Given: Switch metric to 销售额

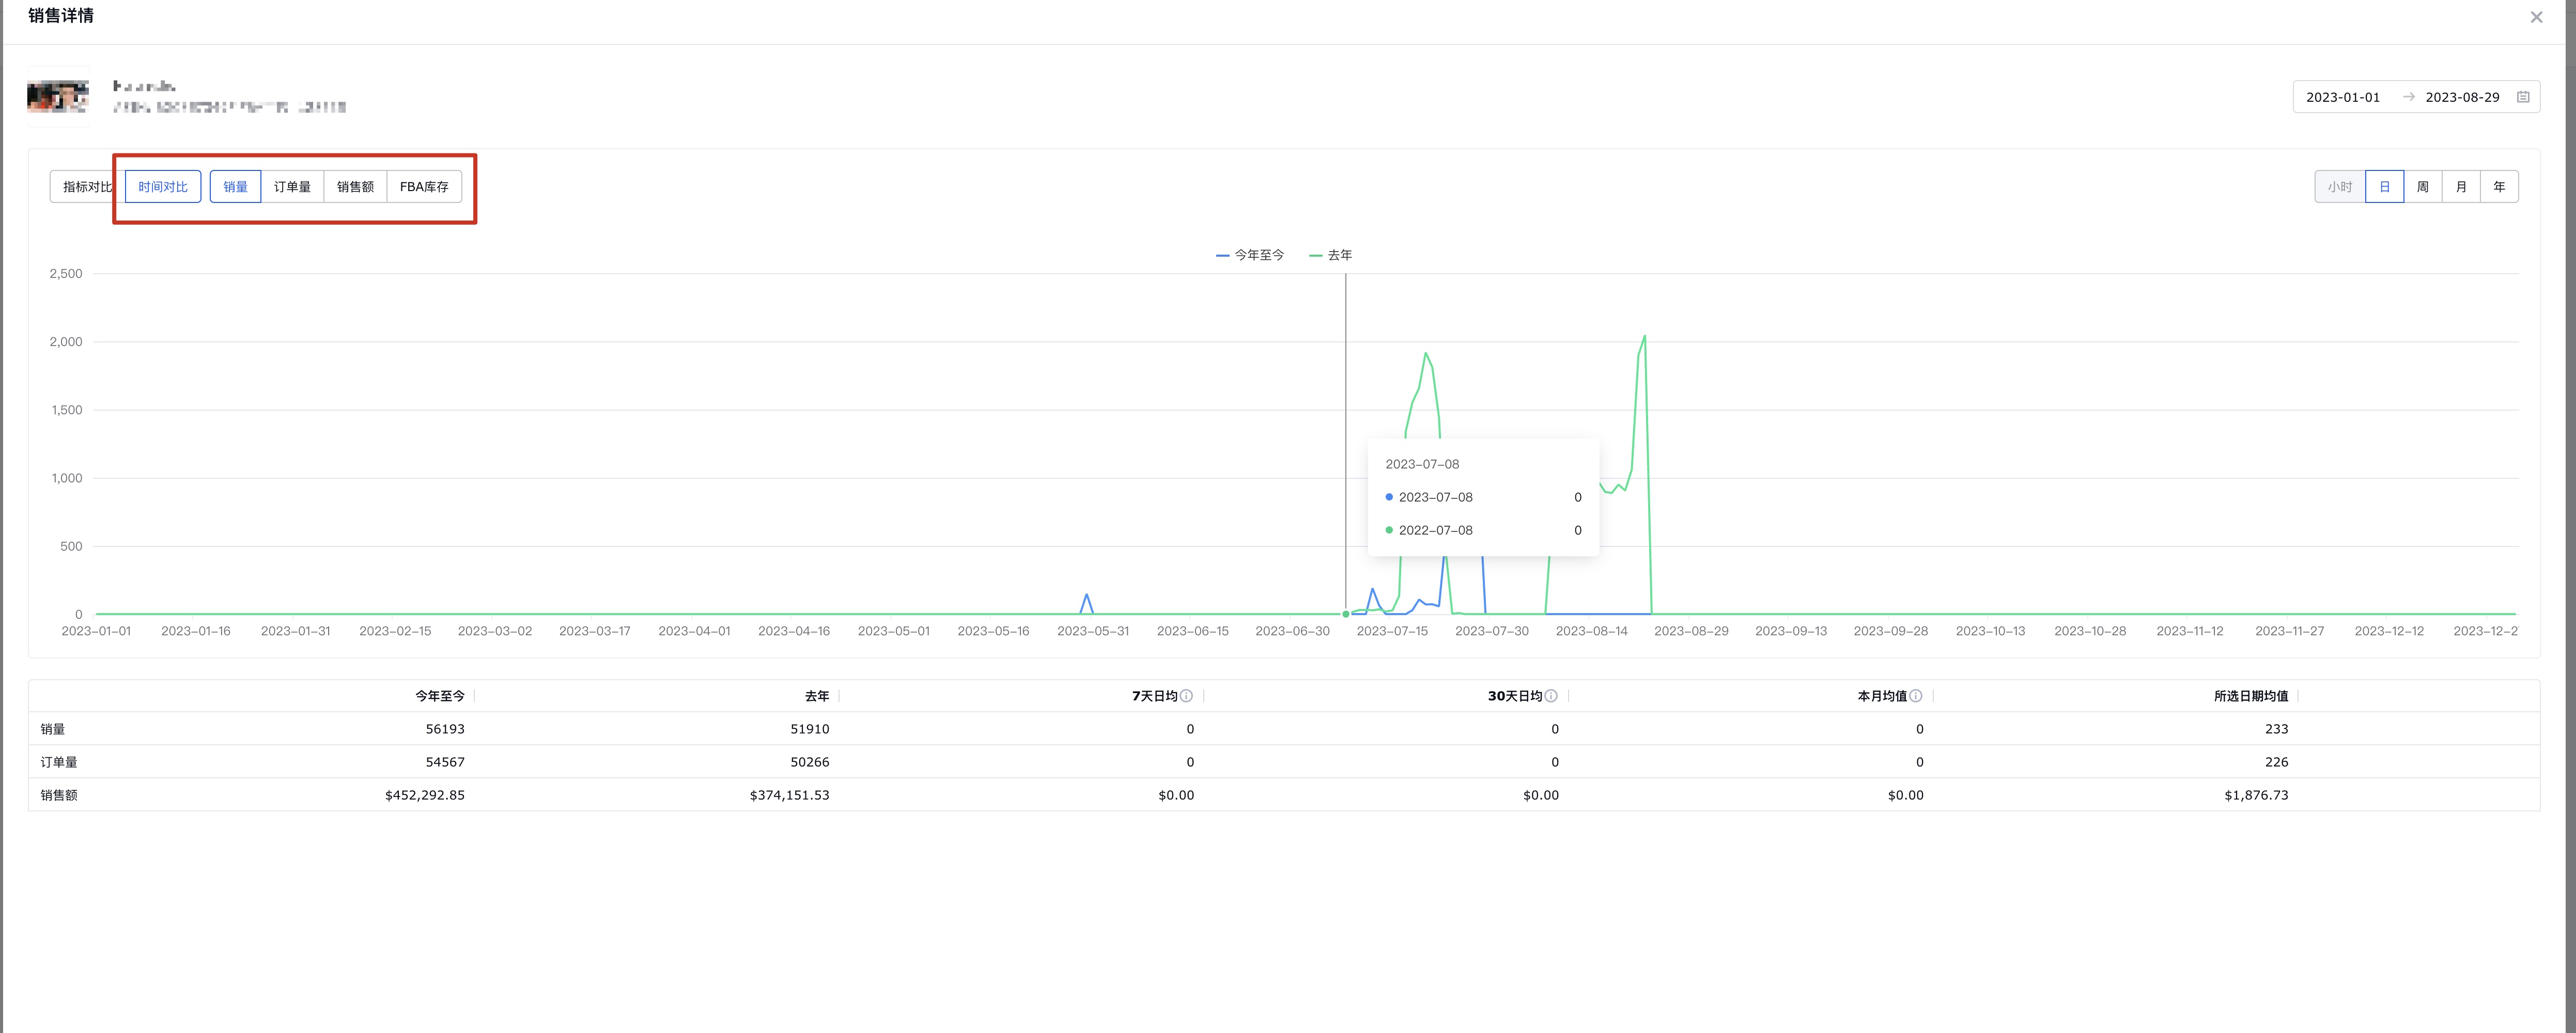Looking at the screenshot, I should (x=355, y=187).
